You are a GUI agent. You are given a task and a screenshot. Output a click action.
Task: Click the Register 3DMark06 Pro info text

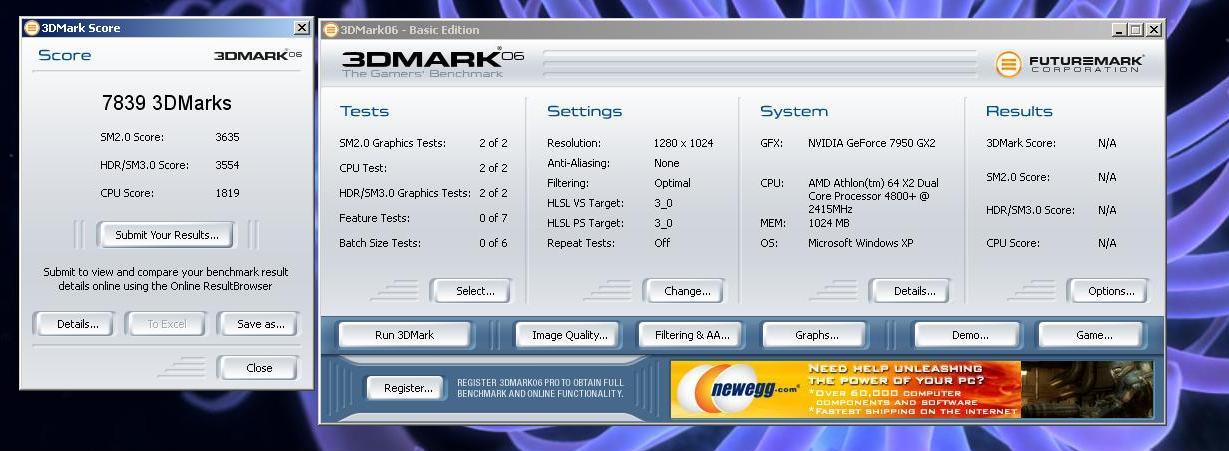click(x=540, y=388)
